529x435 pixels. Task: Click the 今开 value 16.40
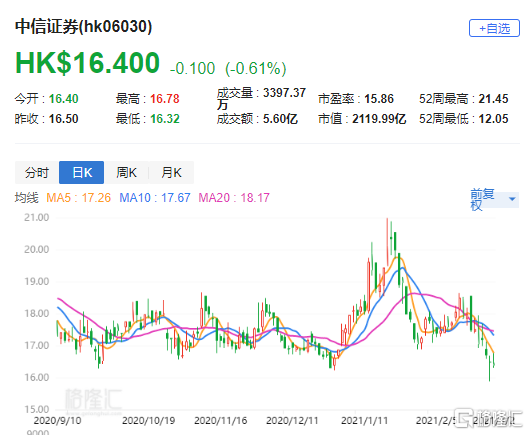[x=63, y=99]
